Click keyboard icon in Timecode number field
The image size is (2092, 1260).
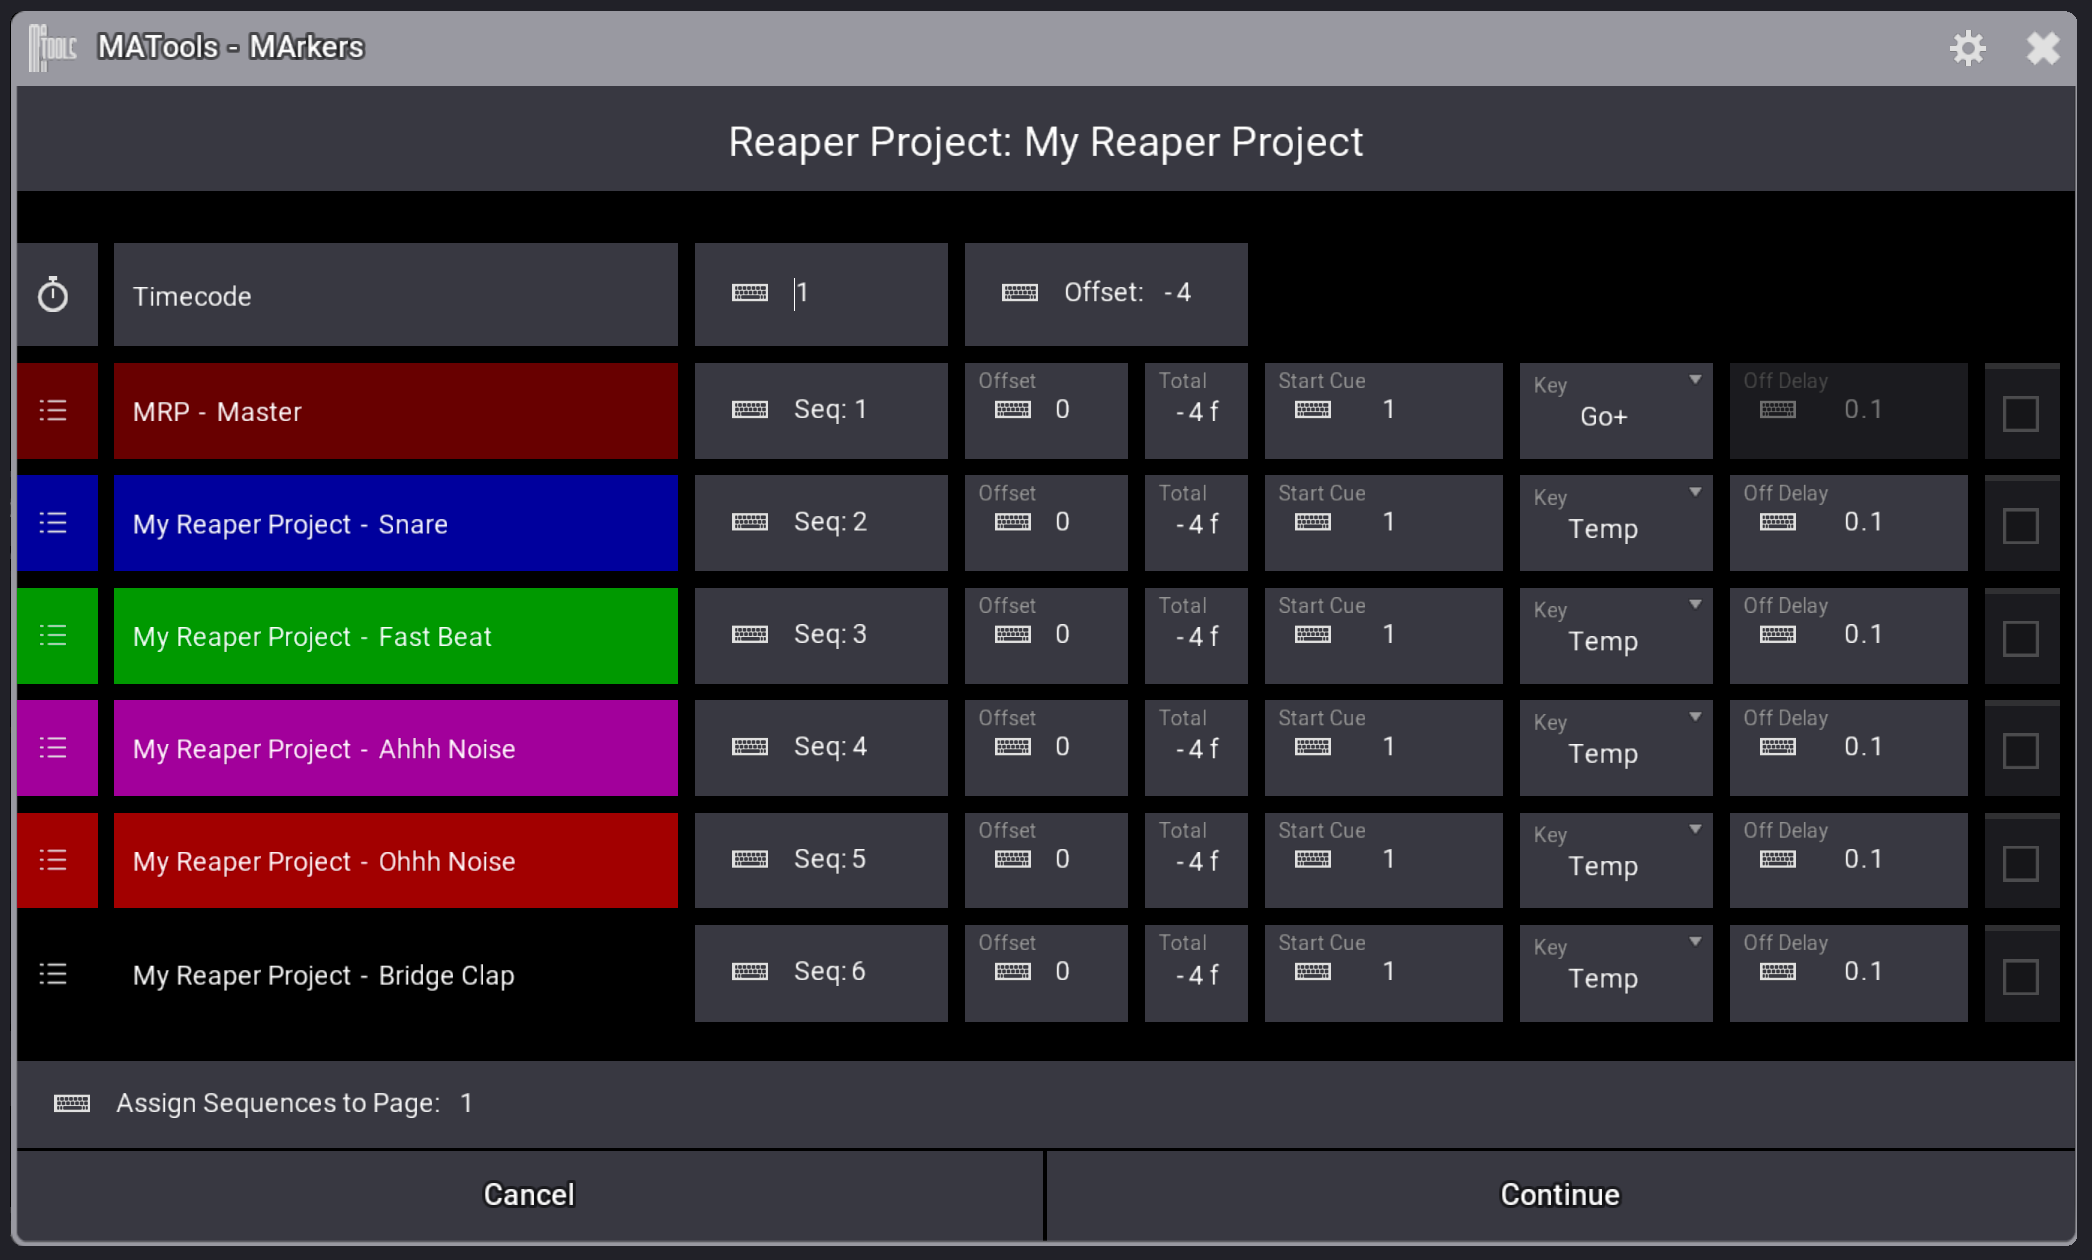[x=750, y=292]
